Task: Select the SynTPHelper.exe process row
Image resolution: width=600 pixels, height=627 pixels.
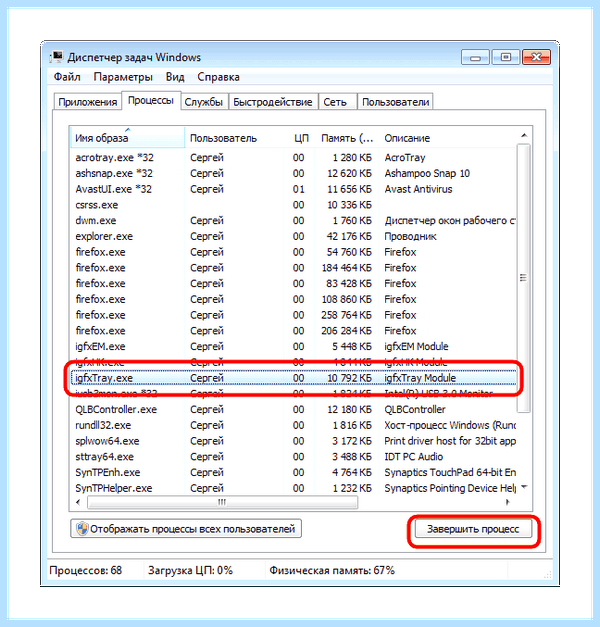Action: (293, 488)
